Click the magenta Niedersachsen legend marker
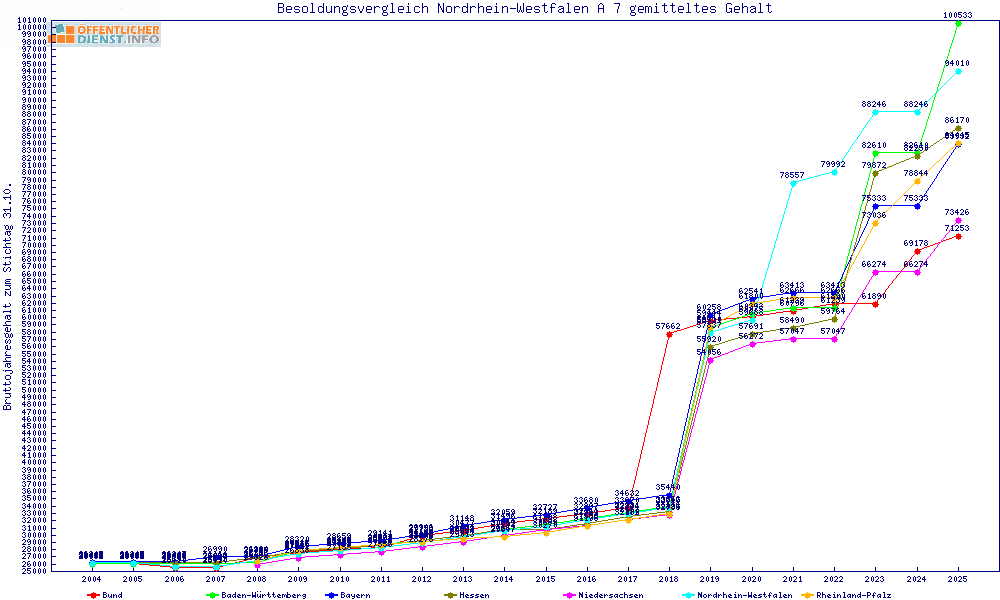Screen dimensions: 1000x600 pyautogui.click(x=569, y=595)
